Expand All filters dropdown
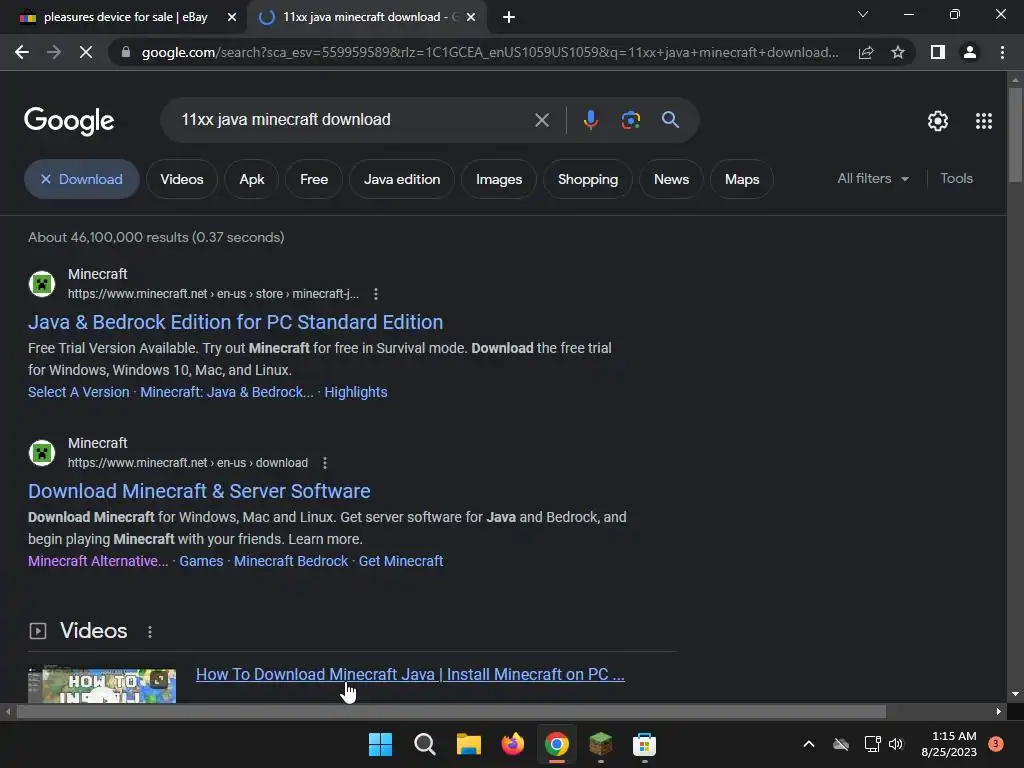Viewport: 1024px width, 768px height. click(873, 178)
